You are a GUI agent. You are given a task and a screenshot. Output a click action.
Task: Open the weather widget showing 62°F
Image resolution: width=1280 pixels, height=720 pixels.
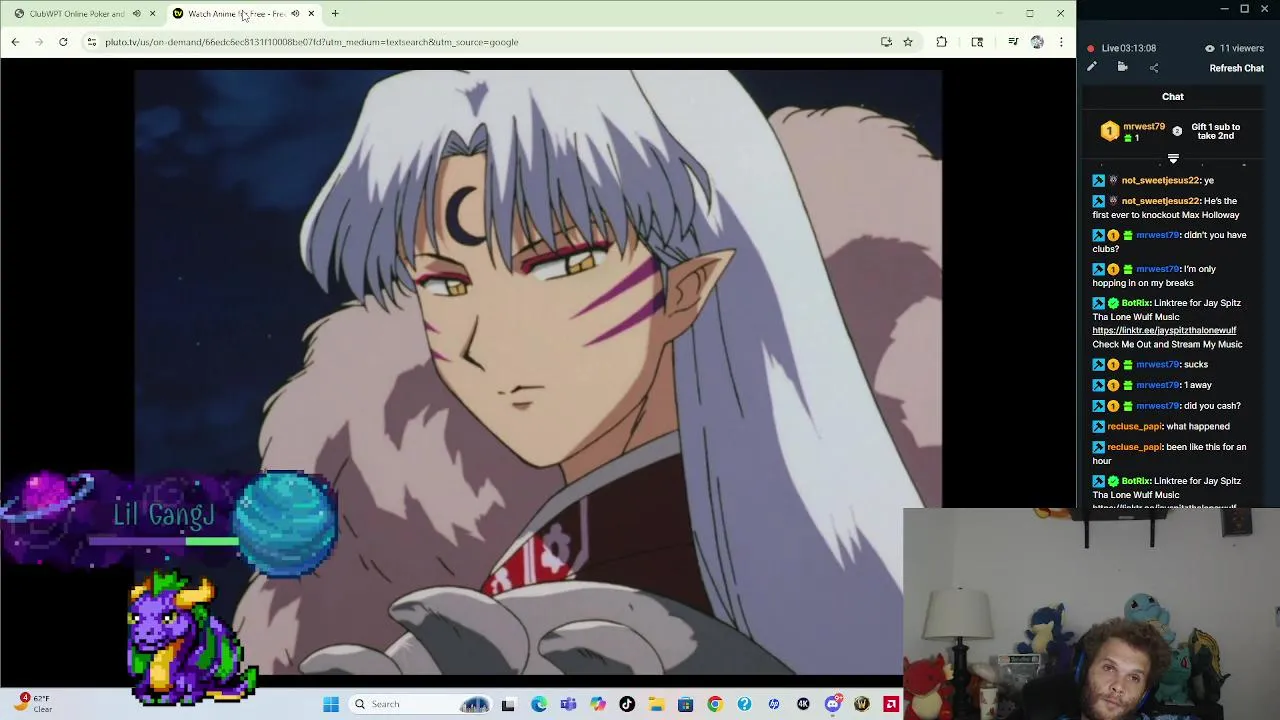(32, 703)
